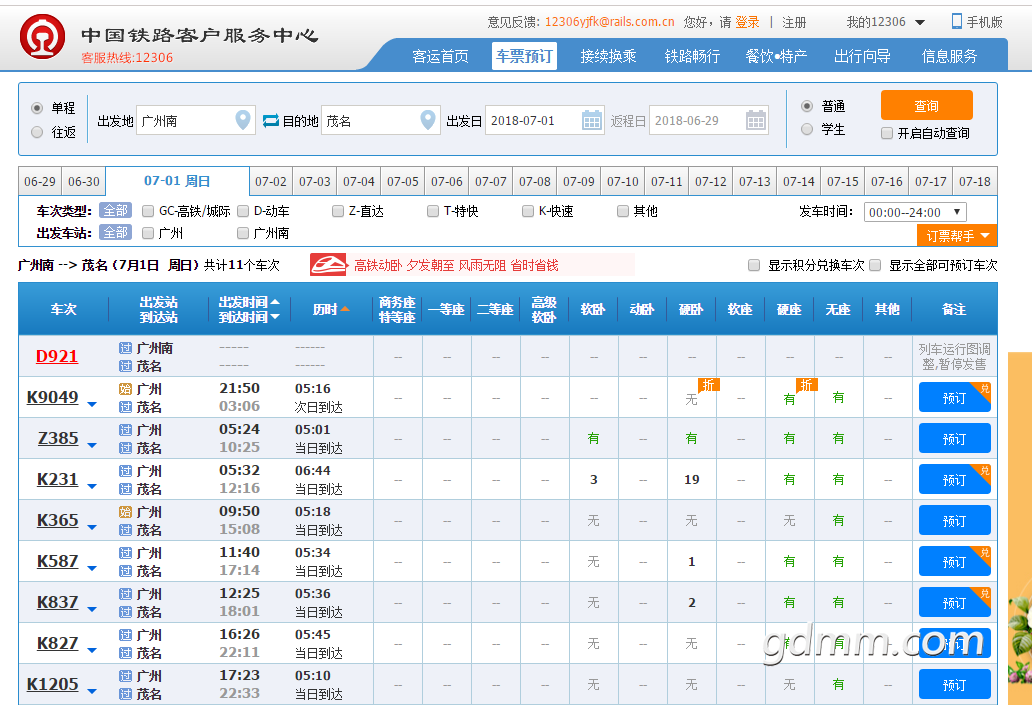Image resolution: width=1032 pixels, height=705 pixels.
Task: Check 显示积分兑换车次 checkbox
Action: click(754, 265)
